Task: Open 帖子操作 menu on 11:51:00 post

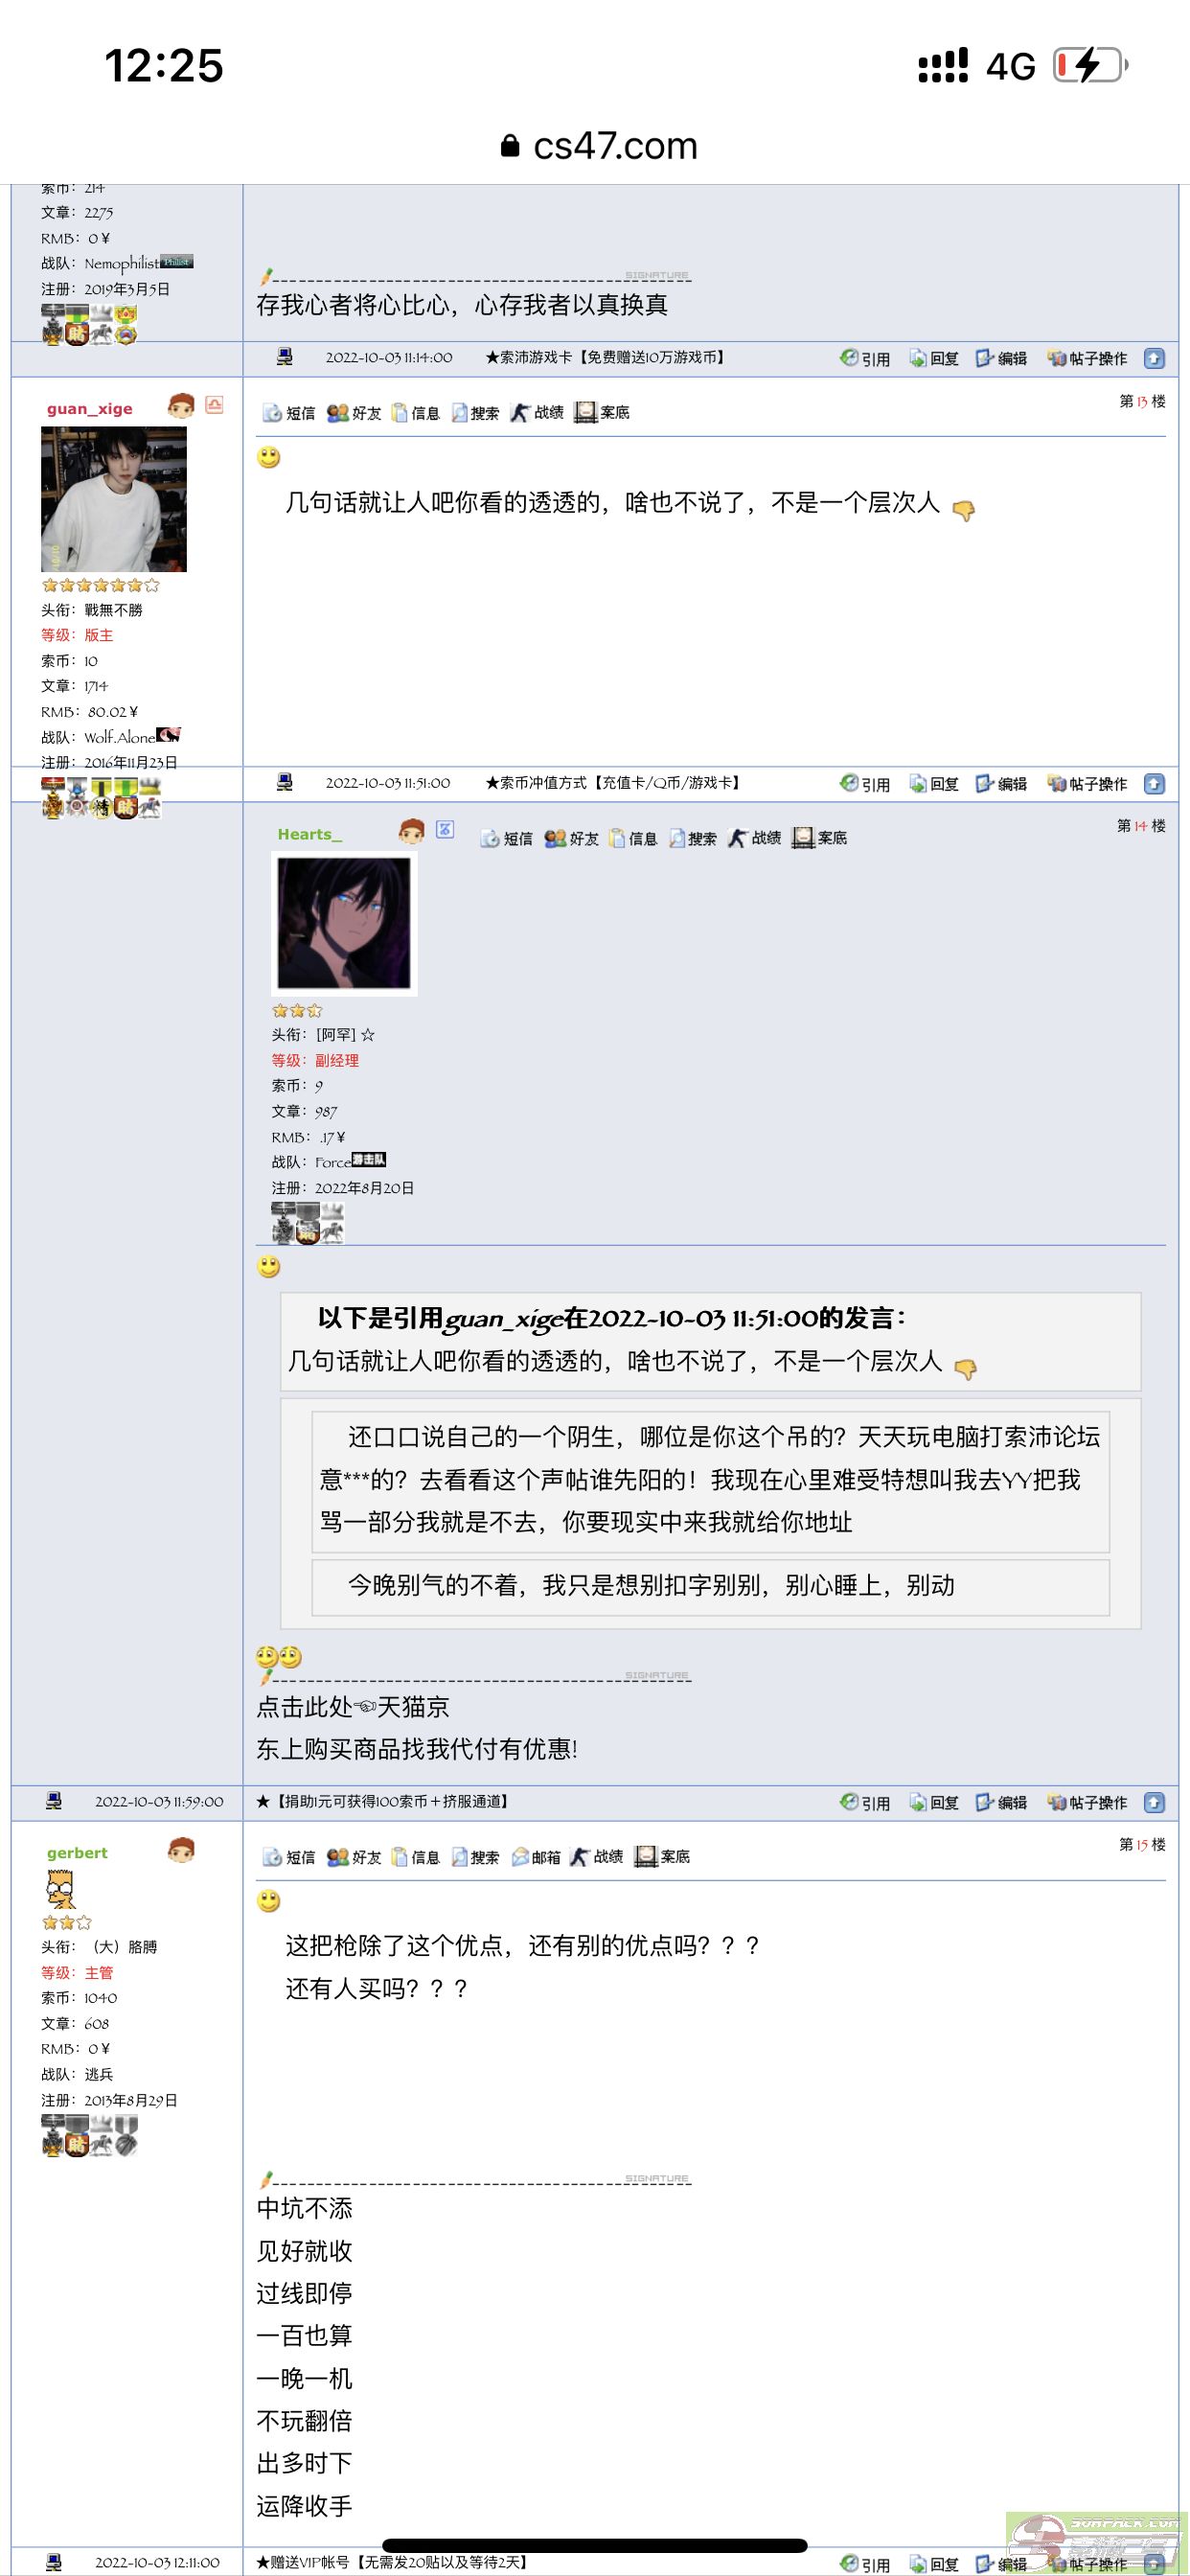Action: pos(1087,784)
